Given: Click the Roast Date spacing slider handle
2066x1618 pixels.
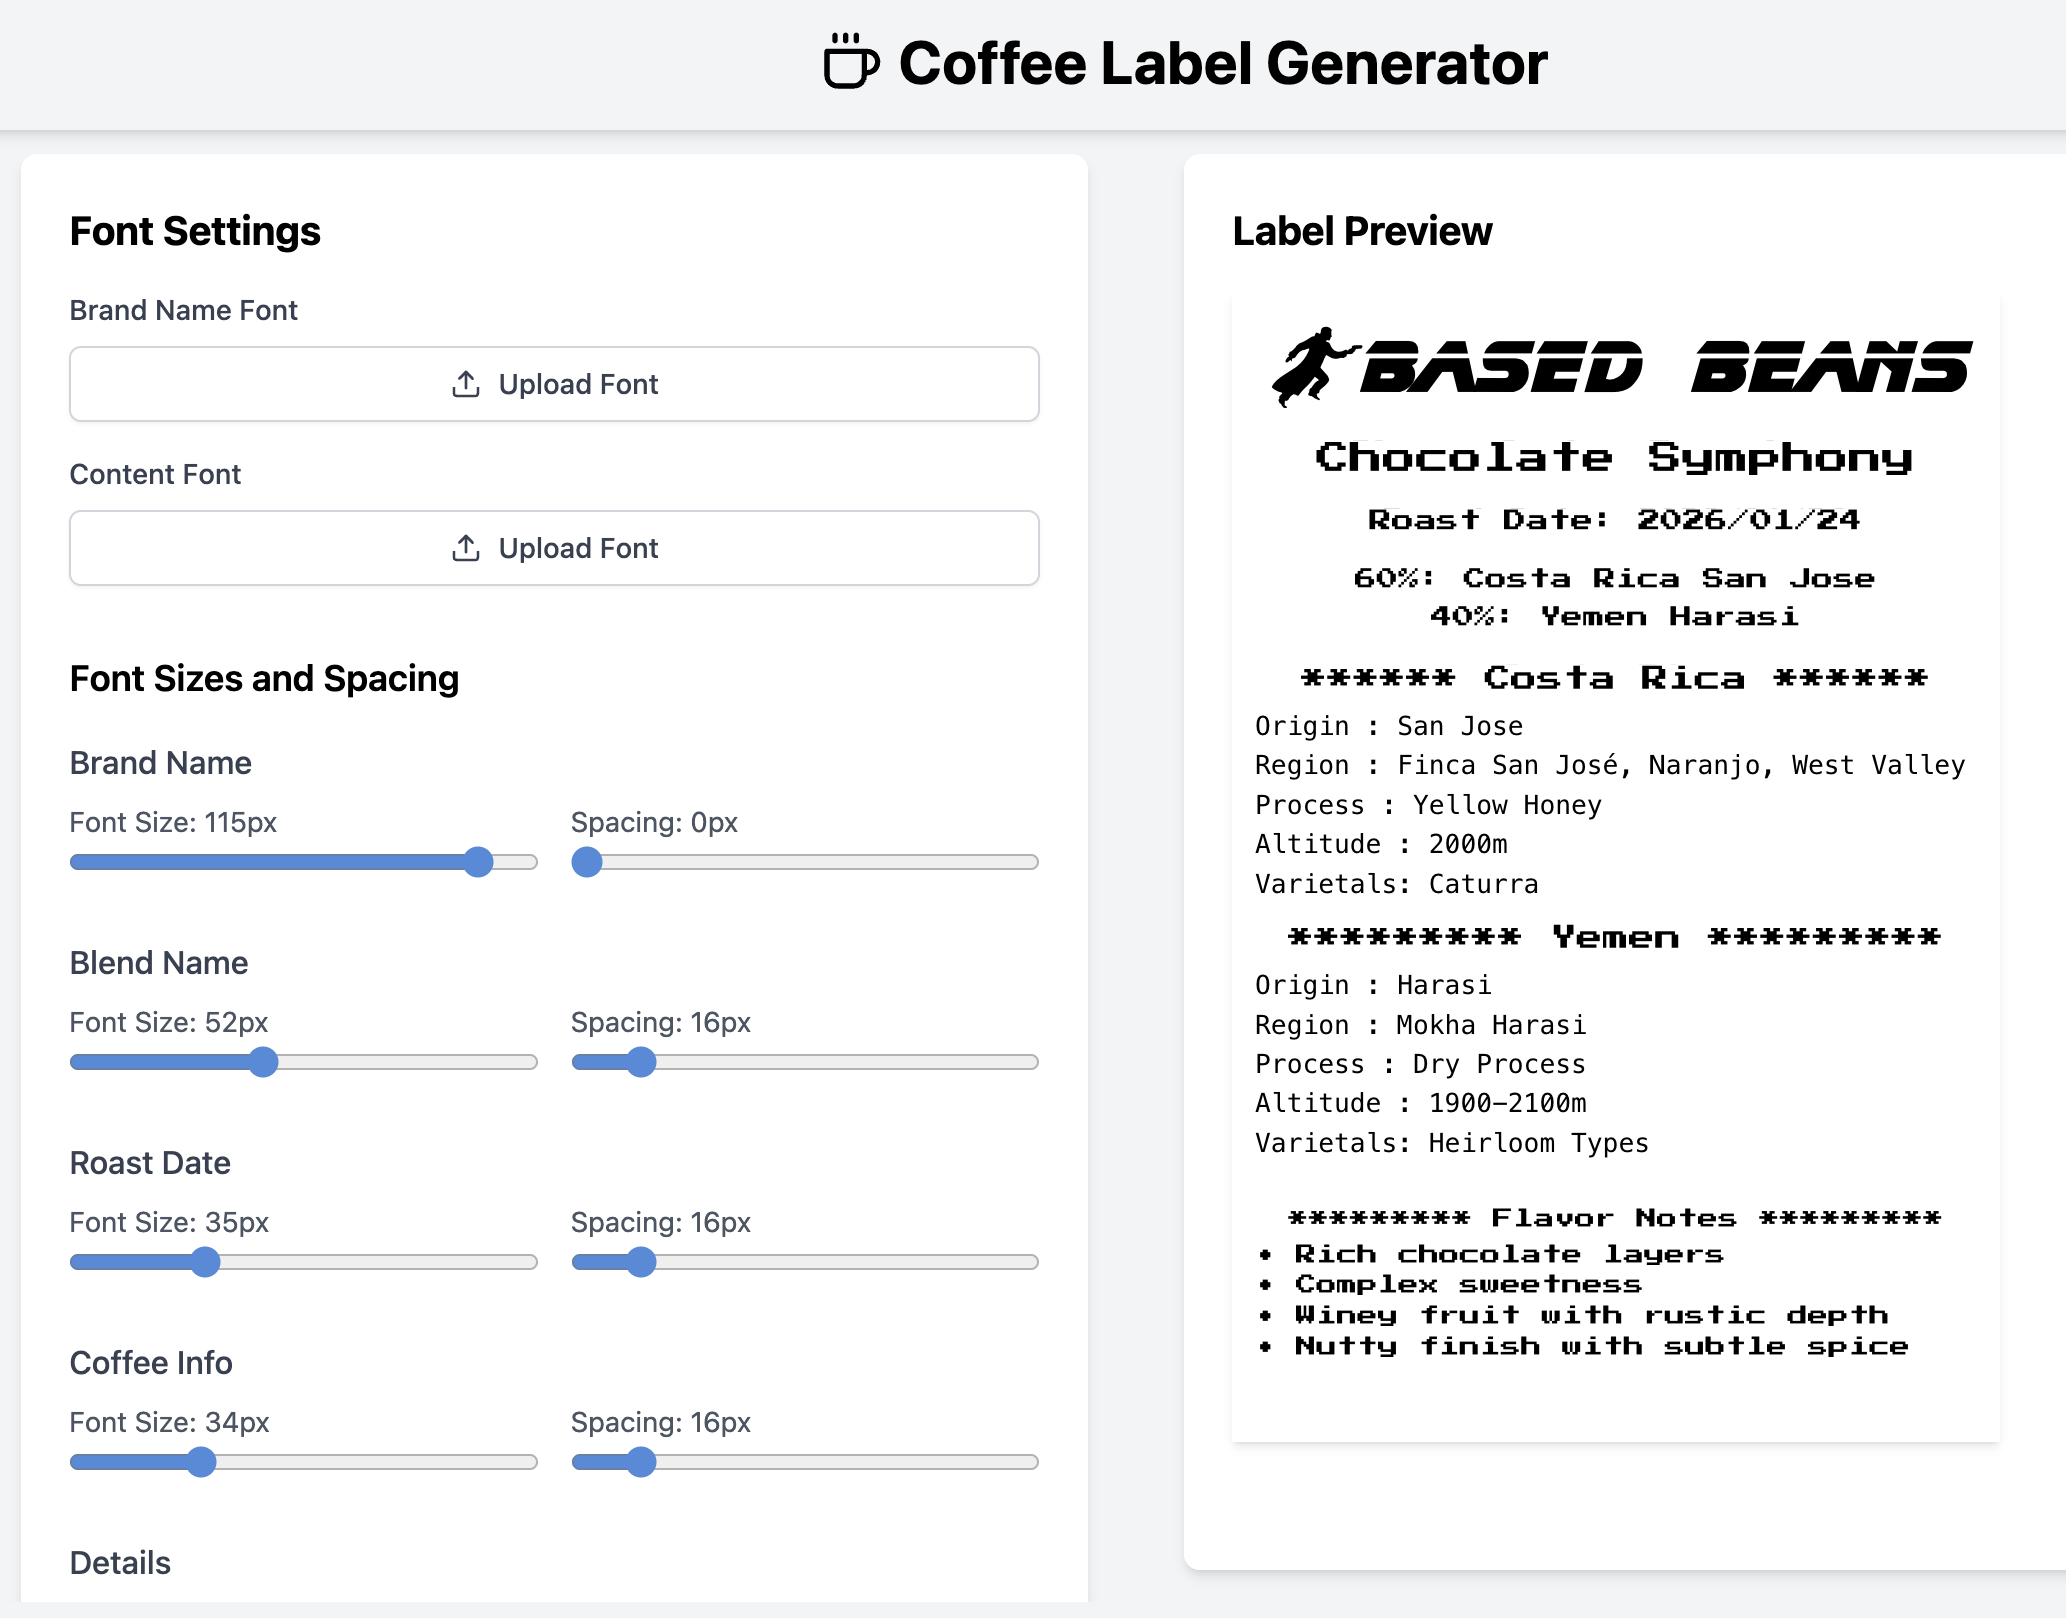Looking at the screenshot, I should coord(644,1262).
